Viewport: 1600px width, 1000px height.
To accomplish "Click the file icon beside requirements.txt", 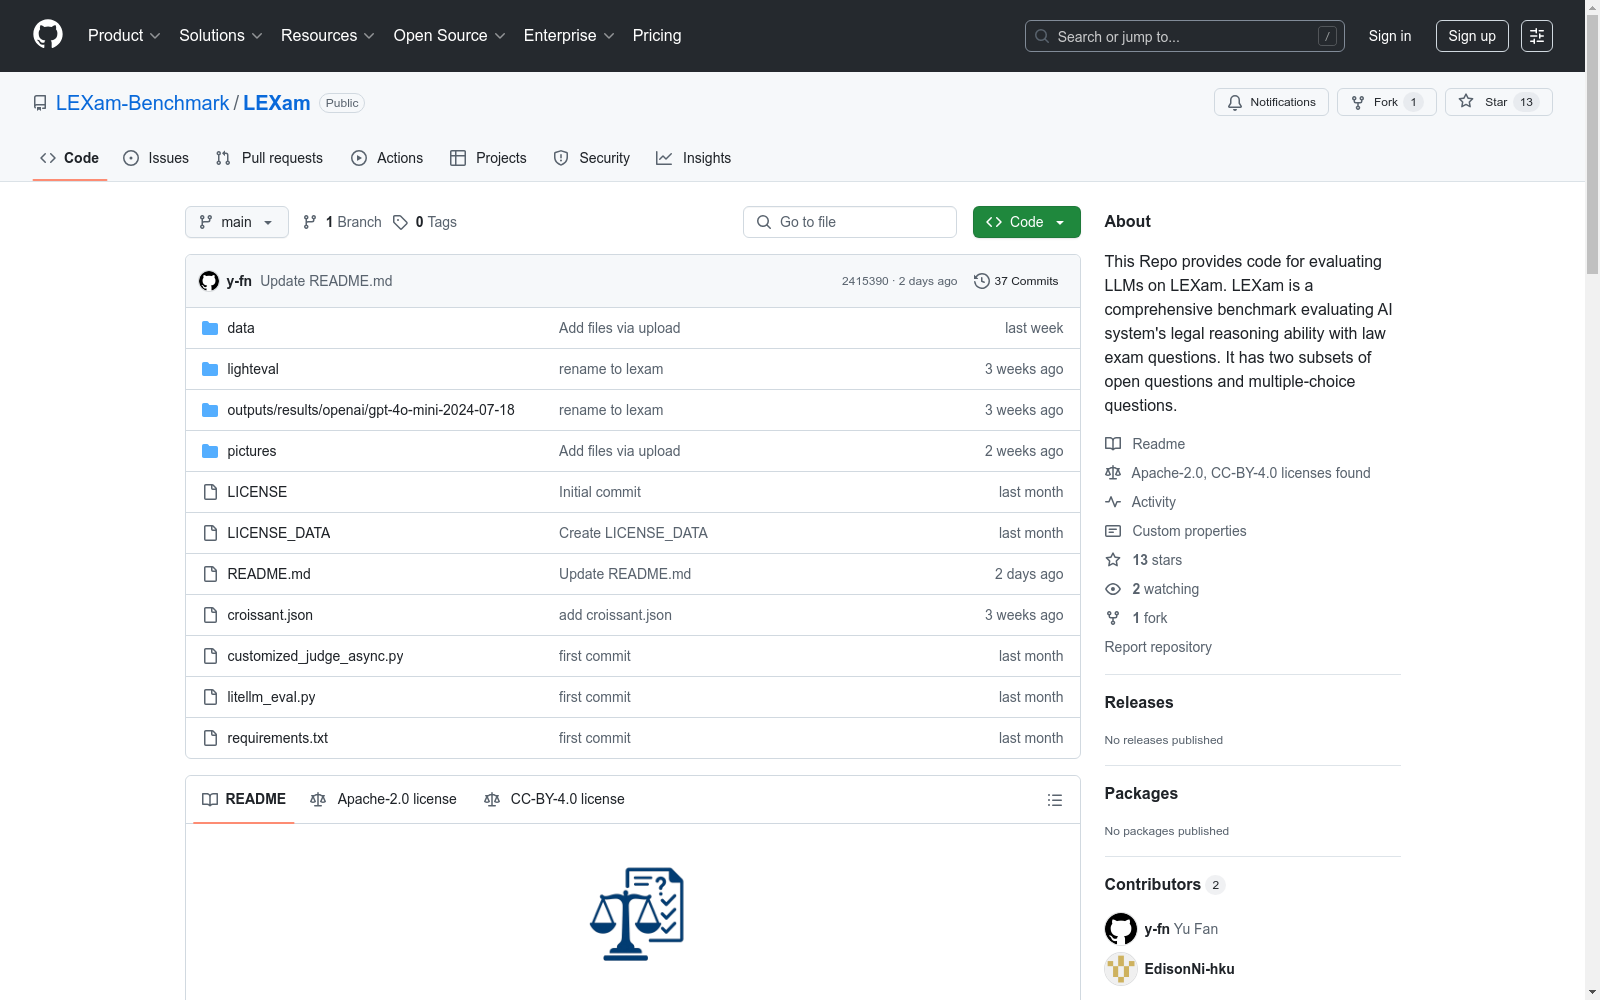I will click(210, 738).
